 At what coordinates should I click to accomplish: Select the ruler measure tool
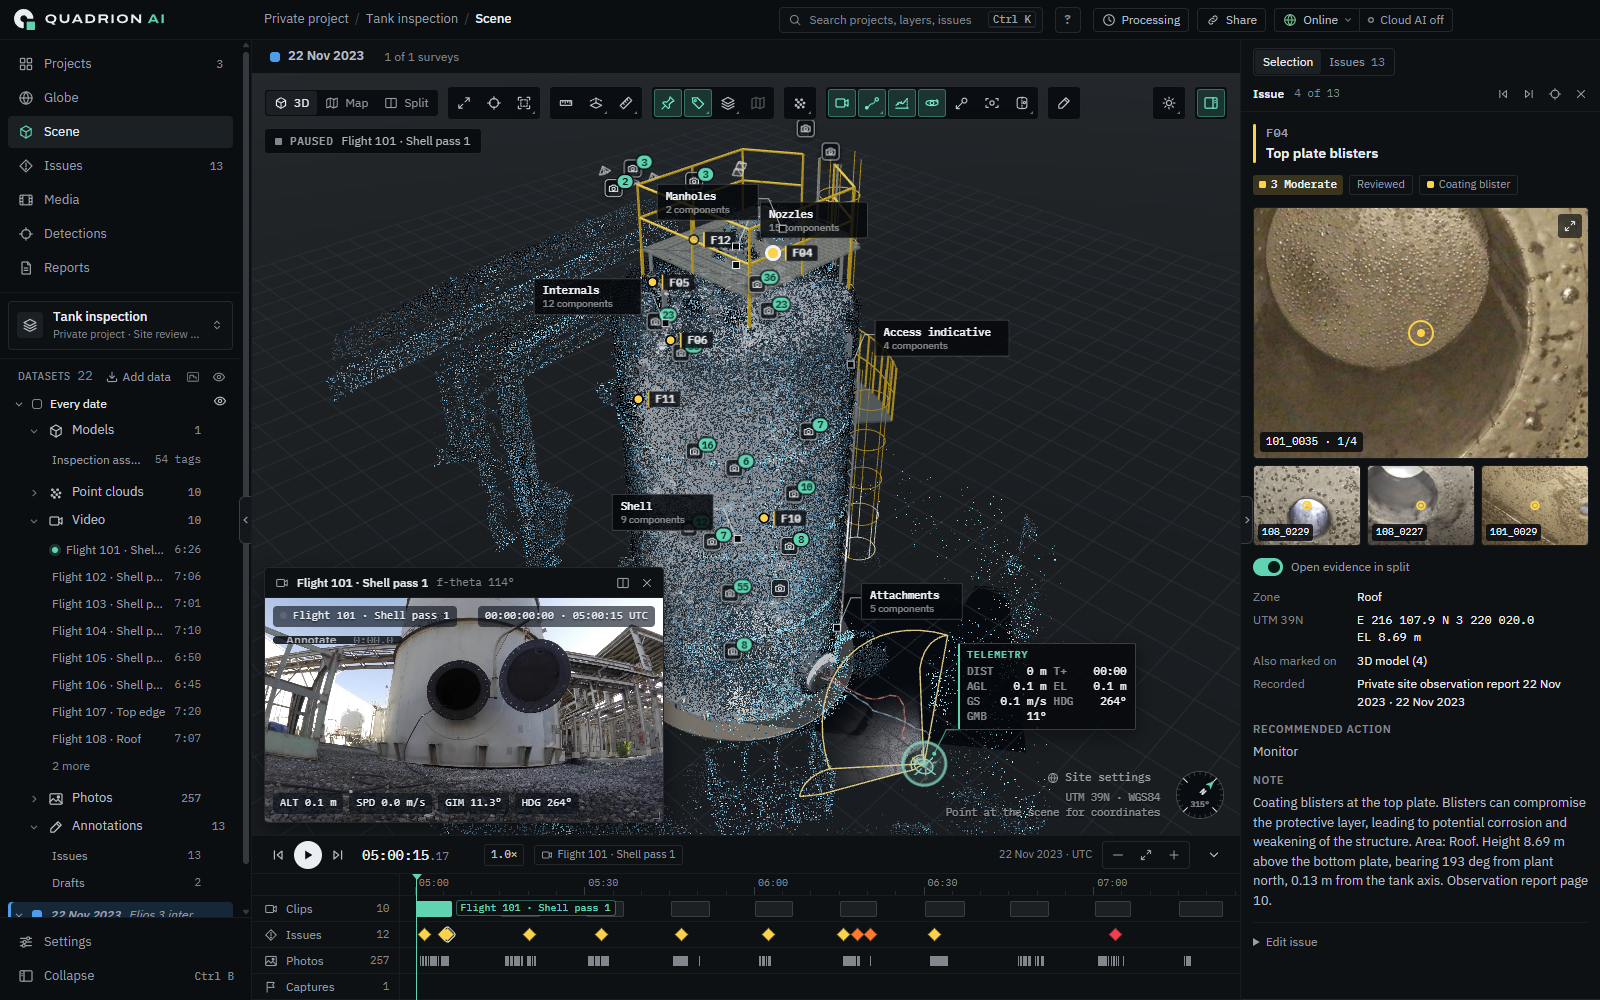click(566, 103)
